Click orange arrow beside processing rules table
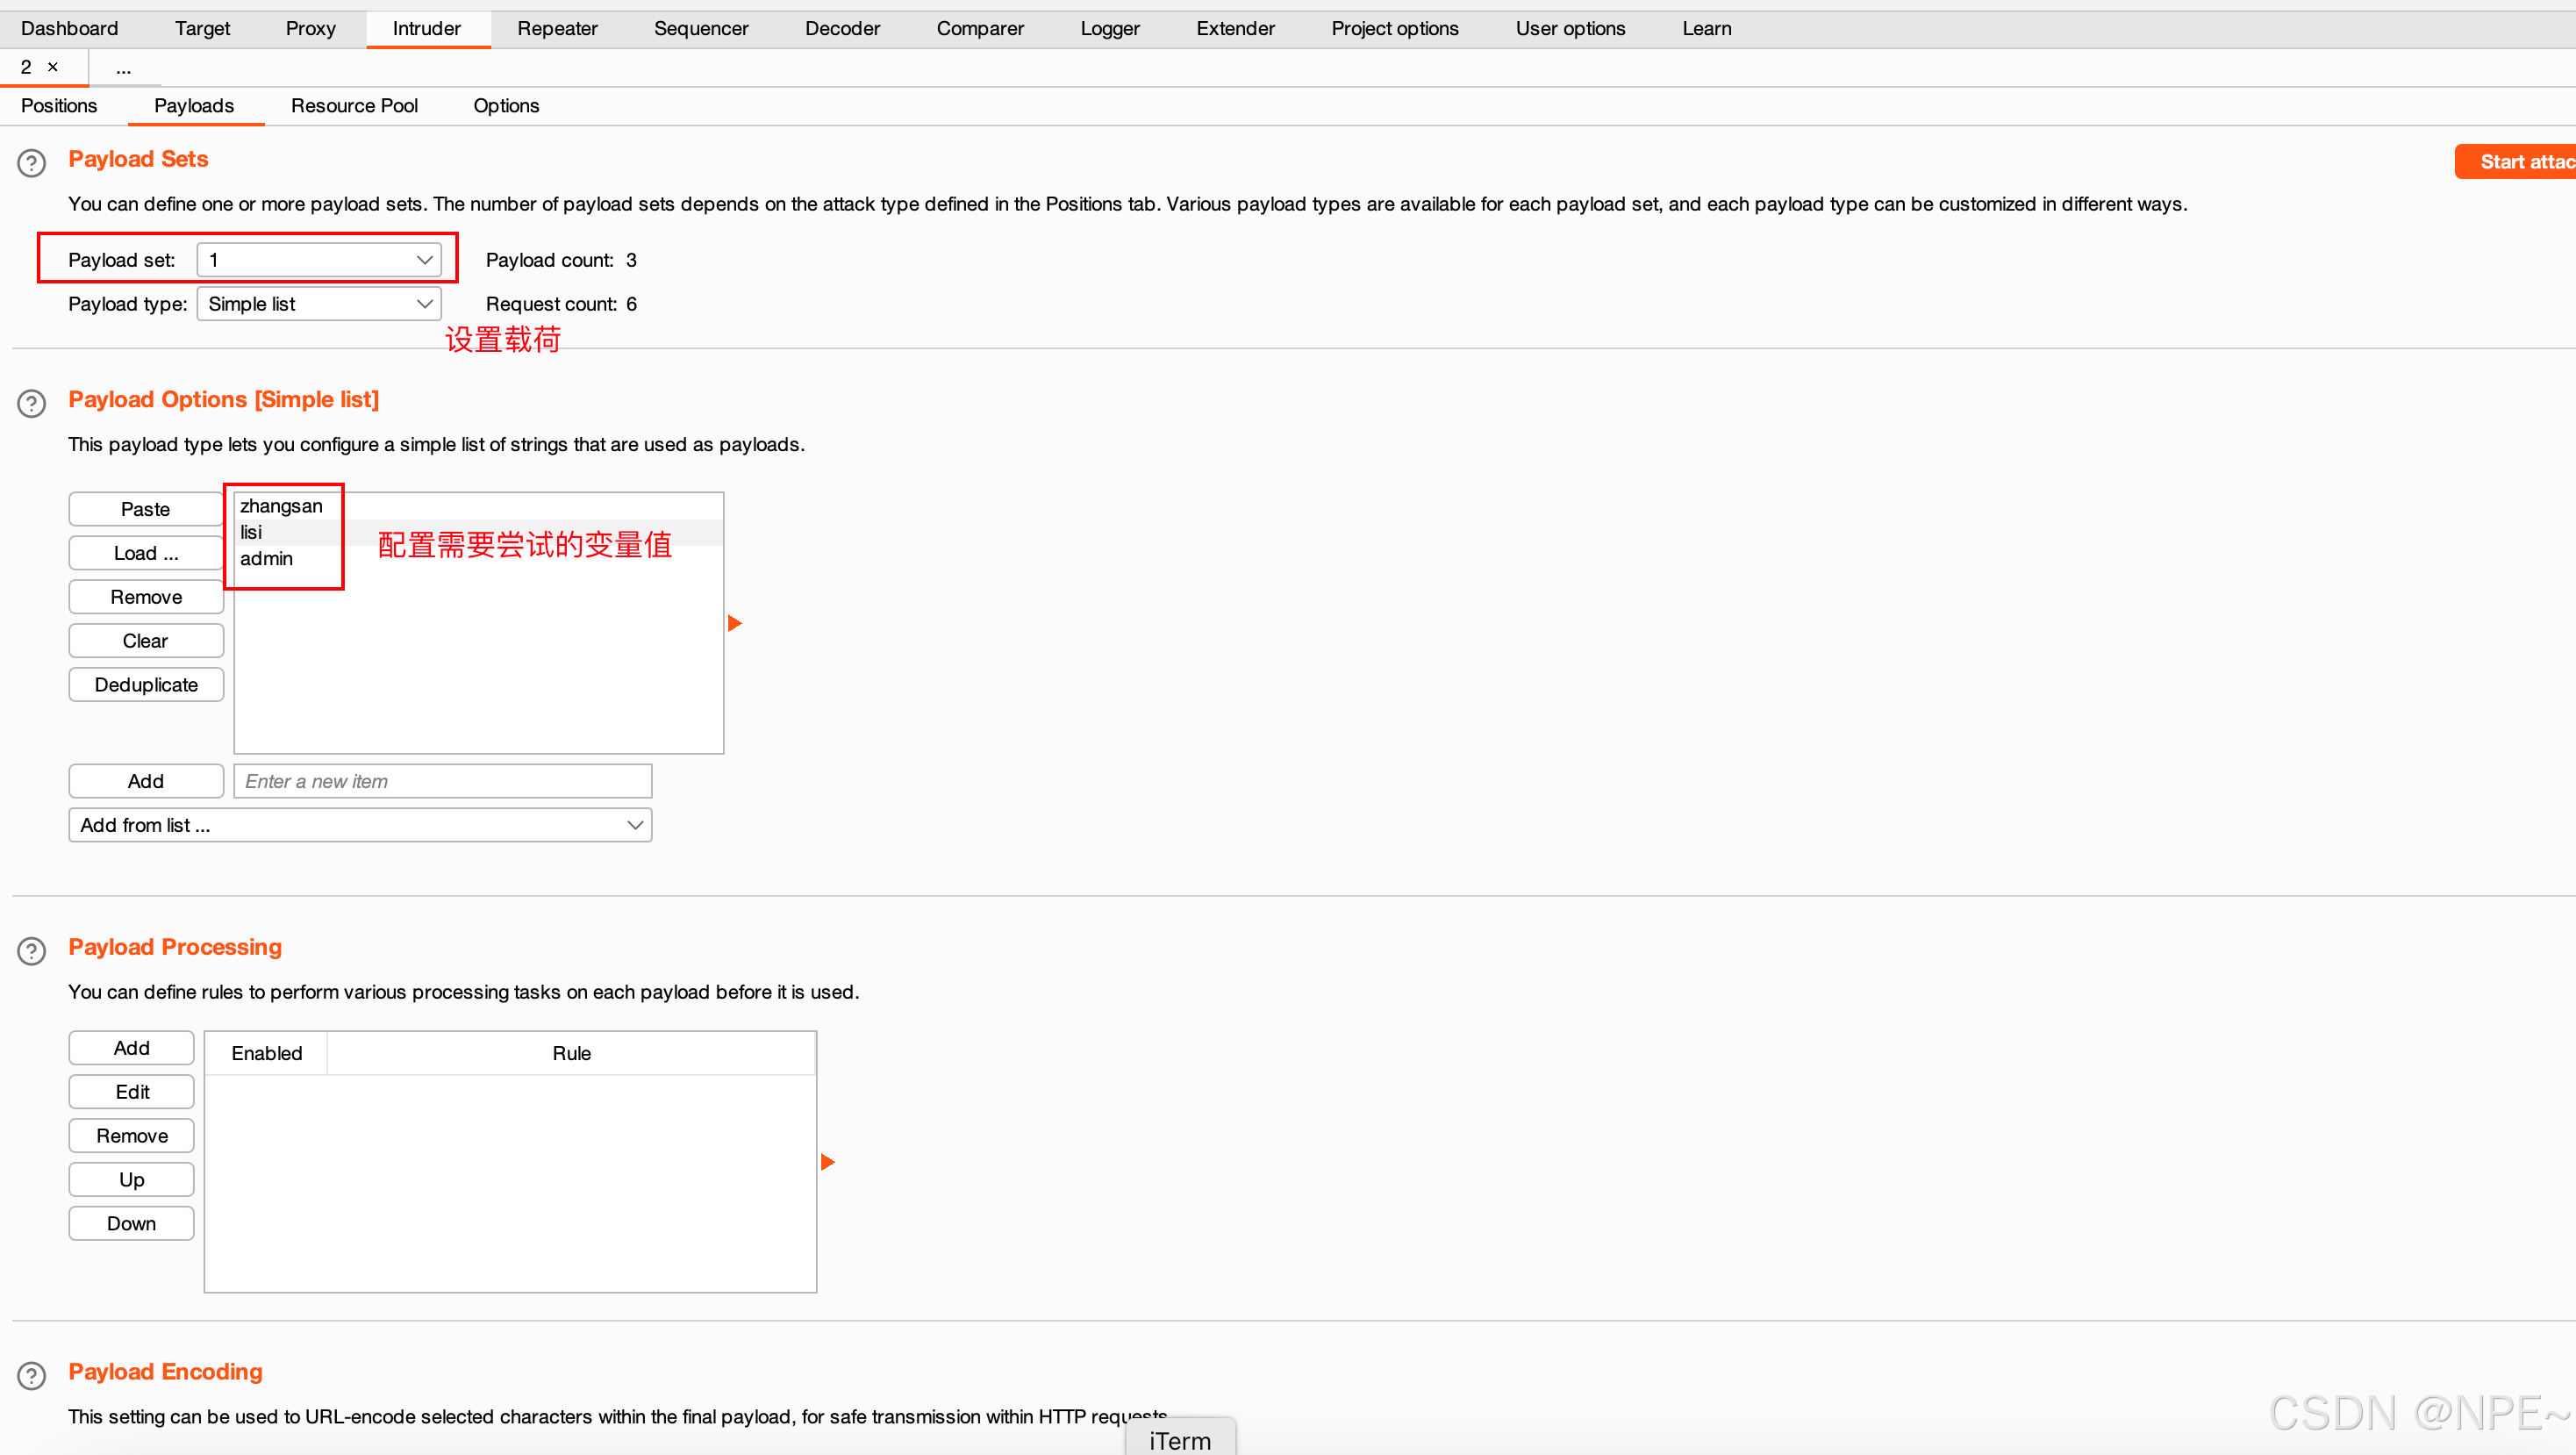Image resolution: width=2576 pixels, height=1455 pixels. 828,1161
